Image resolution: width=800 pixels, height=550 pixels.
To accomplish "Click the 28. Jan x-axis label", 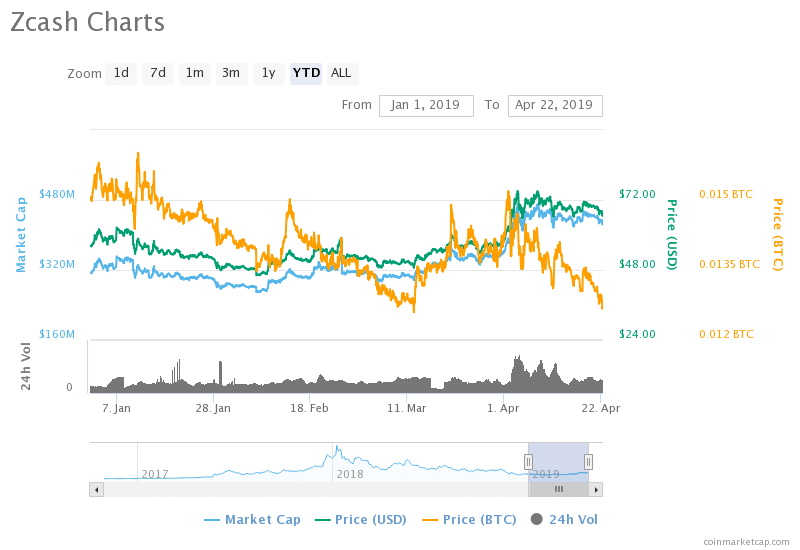I will click(x=213, y=408).
